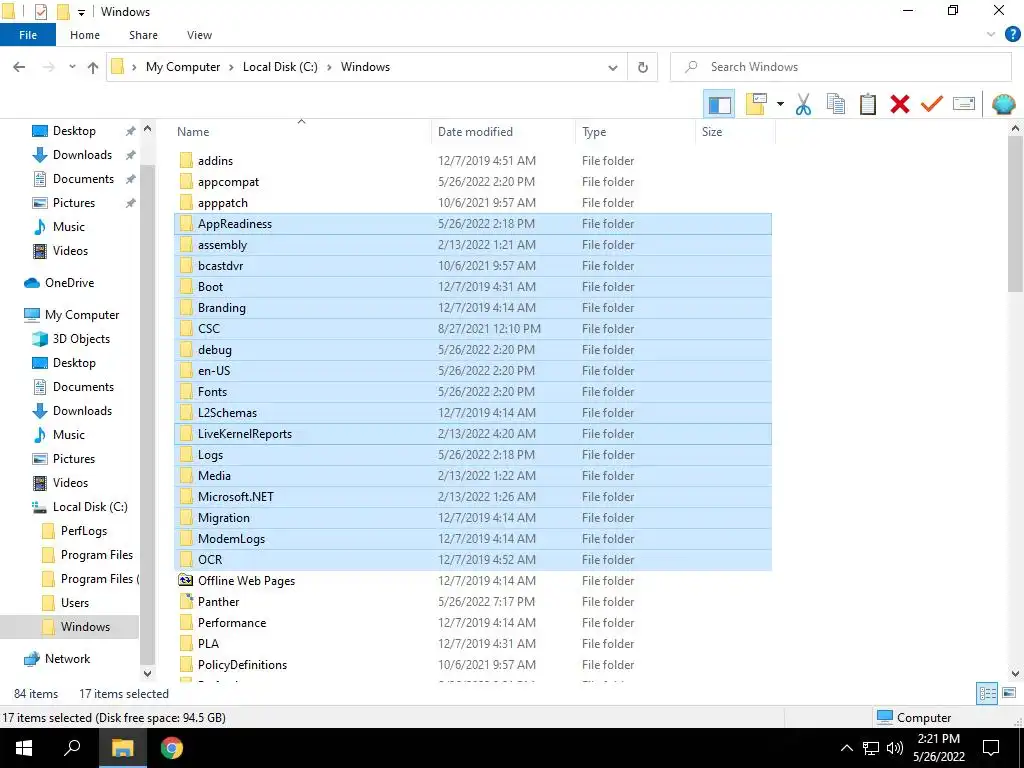Open OneDrive in the navigation pane
This screenshot has width=1024, height=768.
[x=69, y=283]
